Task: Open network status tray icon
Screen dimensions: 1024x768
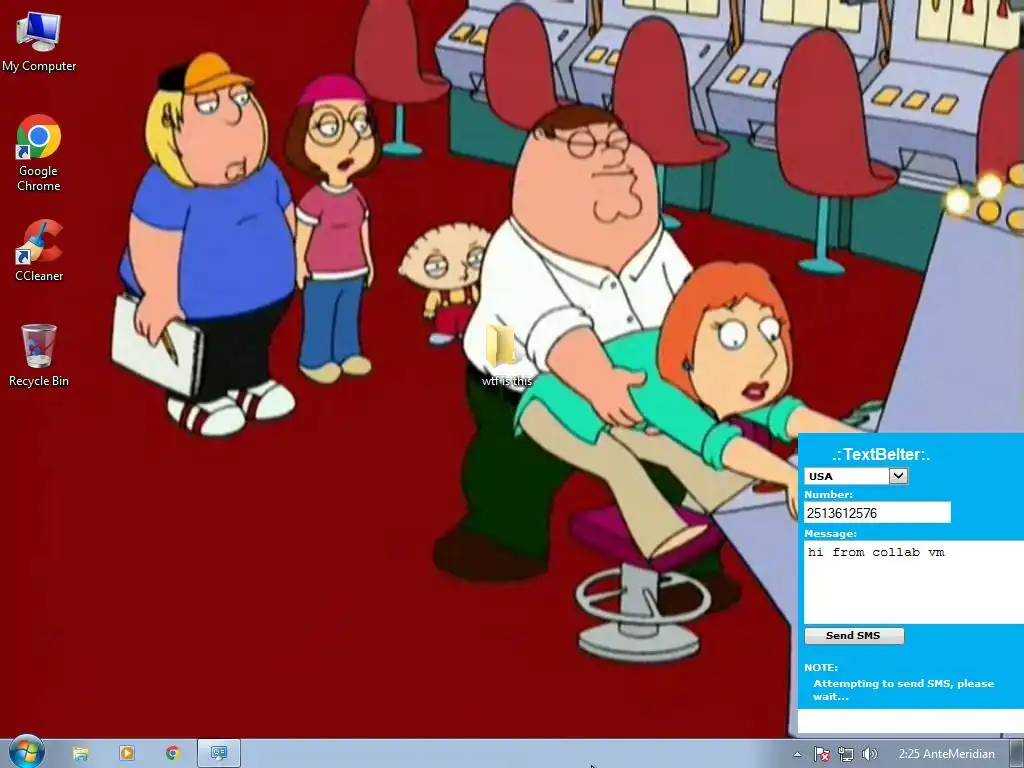Action: [846, 754]
